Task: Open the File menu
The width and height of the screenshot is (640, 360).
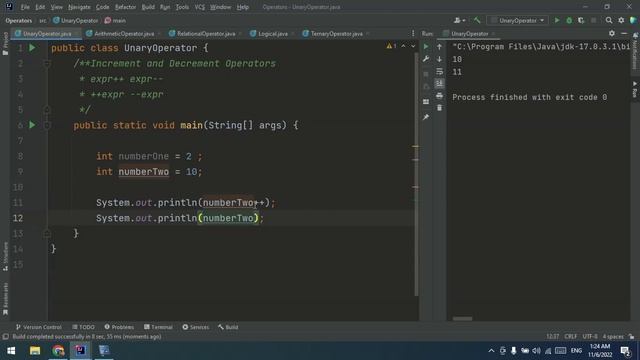Action: click(25, 7)
